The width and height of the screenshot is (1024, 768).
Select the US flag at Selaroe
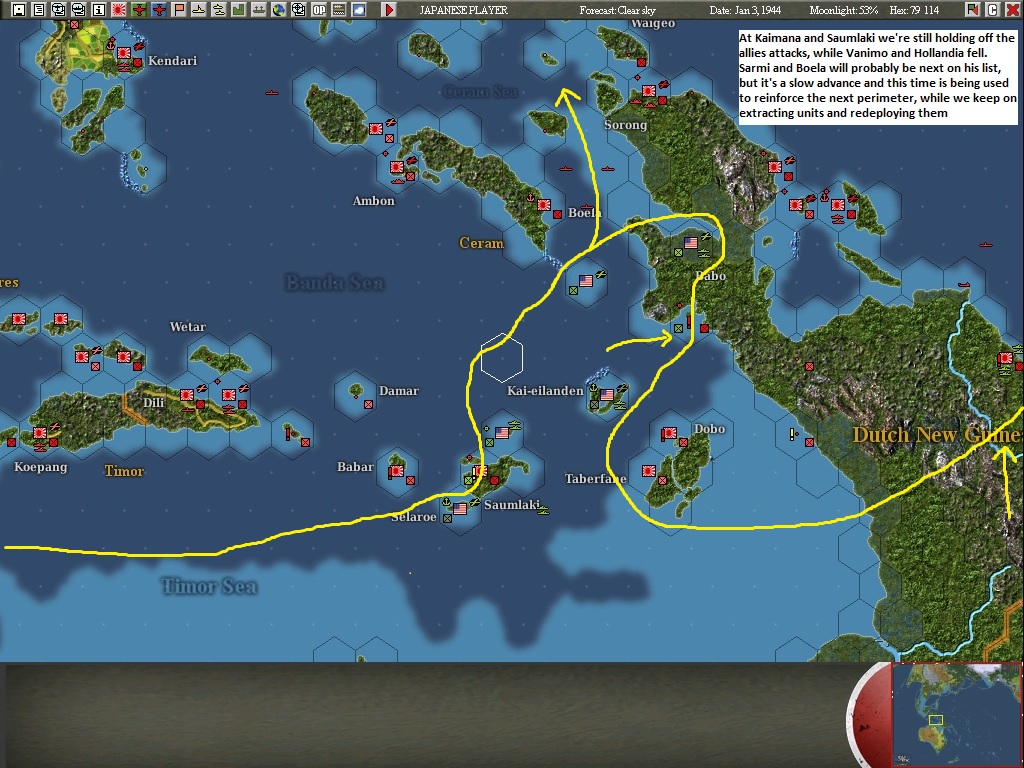point(460,508)
